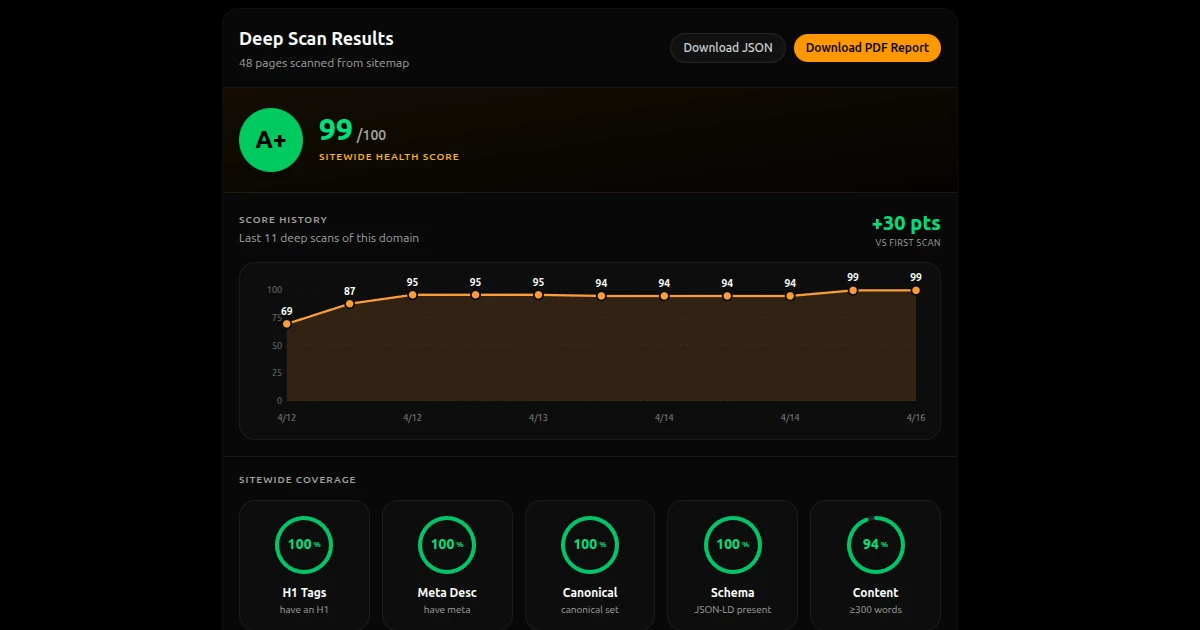The height and width of the screenshot is (630, 1200).
Task: Click the '48 pages scanned from sitemap' text
Action: tap(324, 63)
